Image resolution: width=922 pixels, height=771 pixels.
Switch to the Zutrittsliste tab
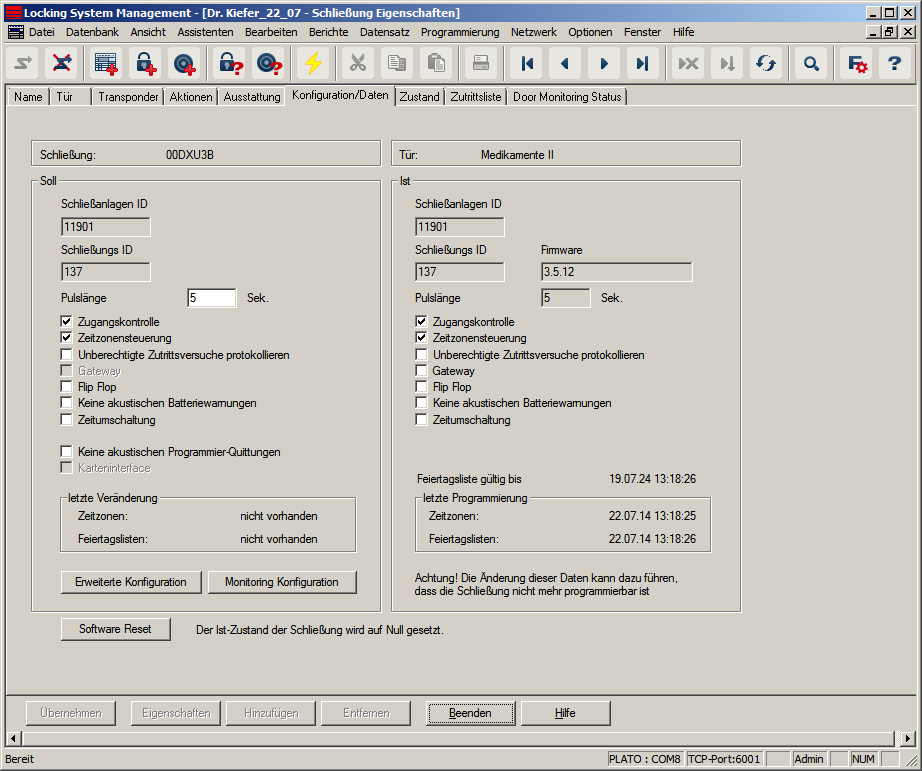476,97
